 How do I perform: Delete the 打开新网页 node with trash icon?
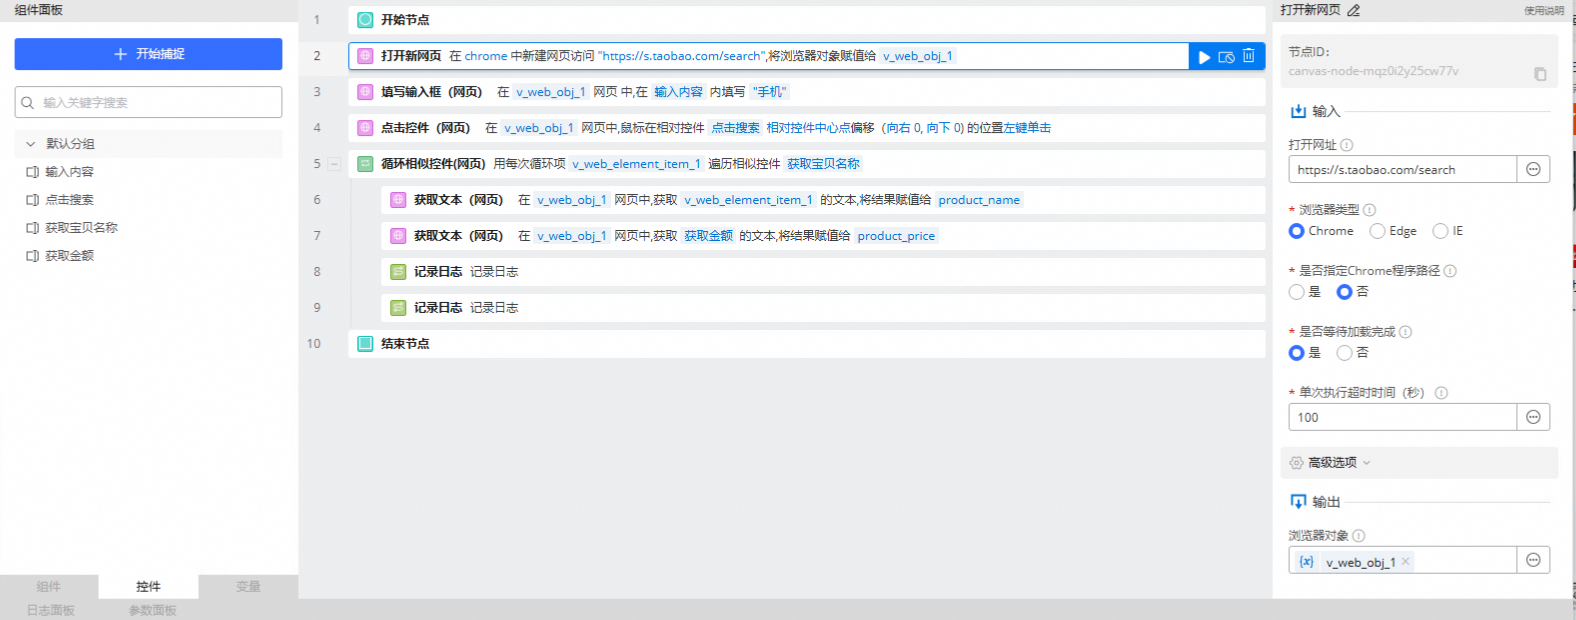coord(1248,56)
